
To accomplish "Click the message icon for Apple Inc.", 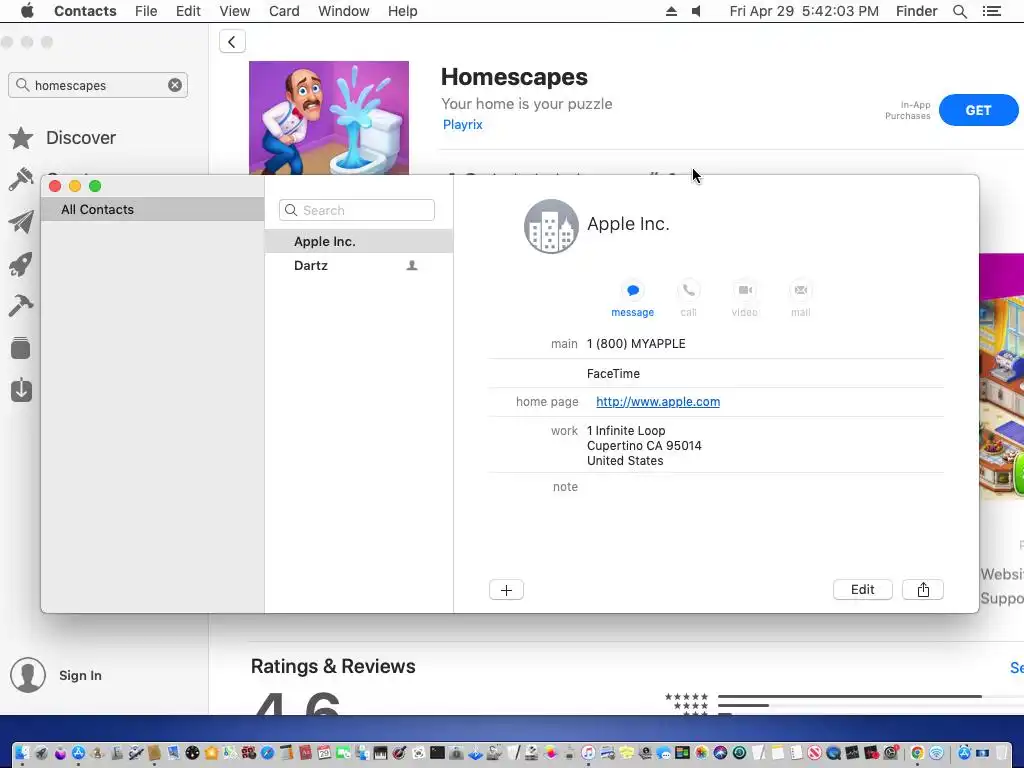I will pos(633,290).
